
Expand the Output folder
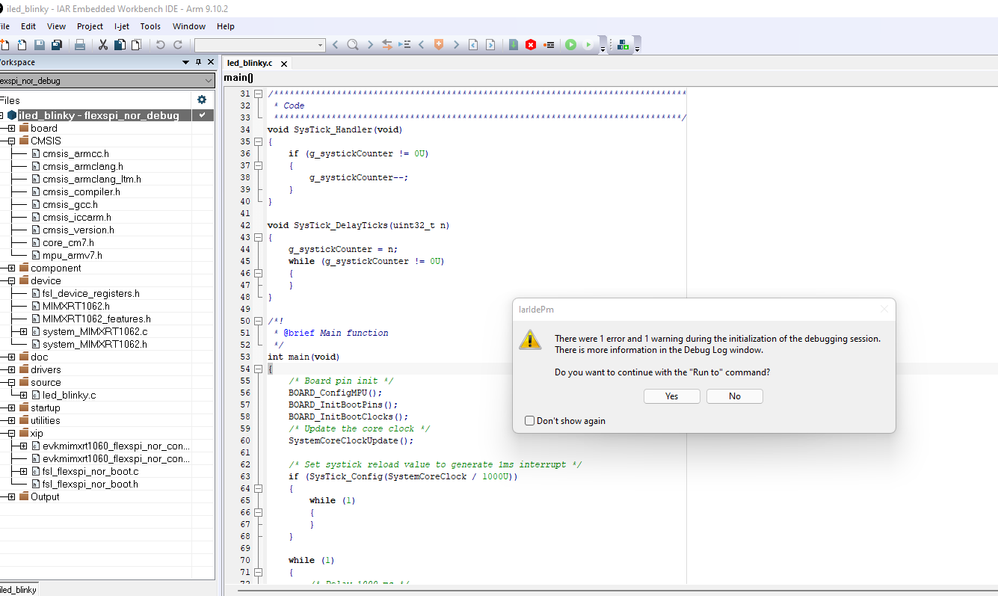pos(11,497)
